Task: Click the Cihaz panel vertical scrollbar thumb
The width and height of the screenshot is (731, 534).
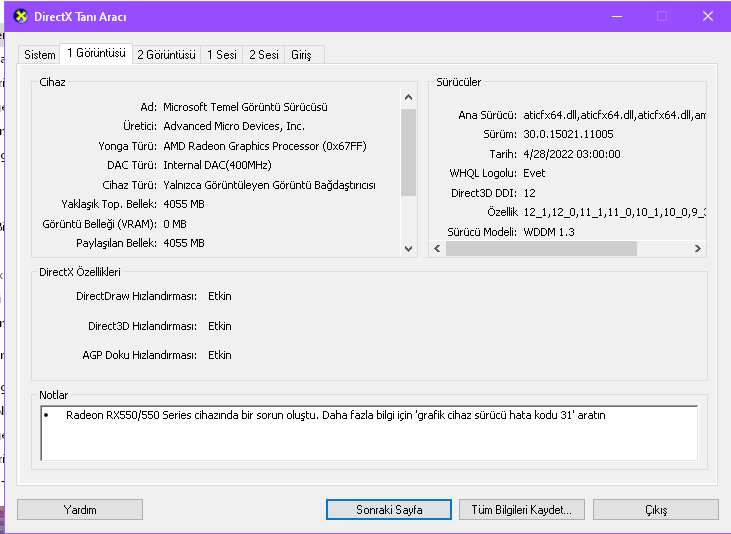Action: coord(408,152)
